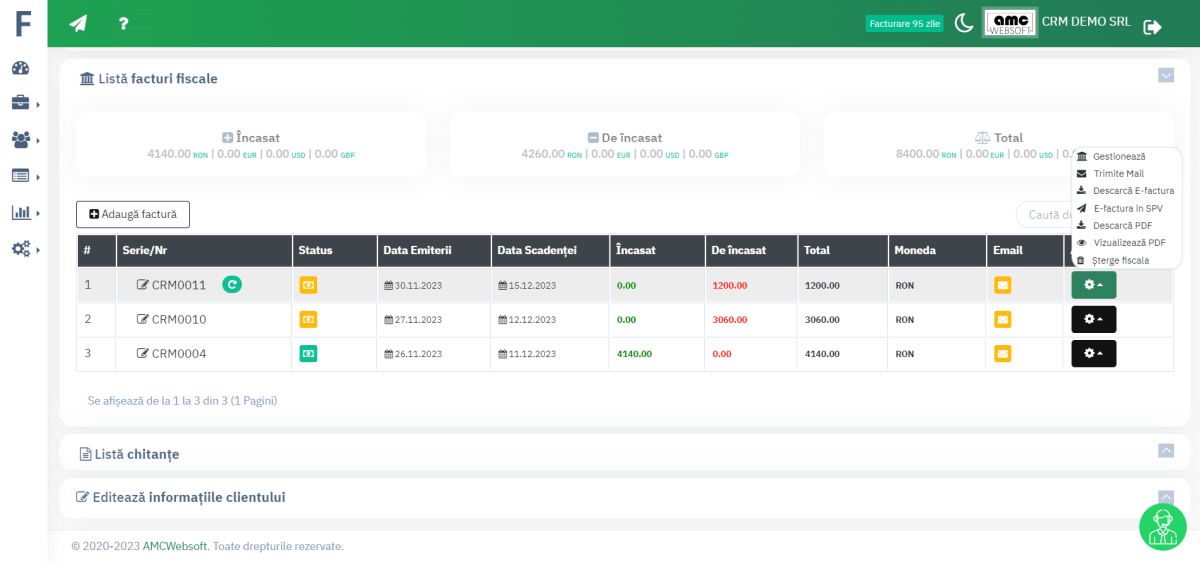The height and width of the screenshot is (564, 1200).
Task: Click the yellow email icon for CRM0010
Action: [x=1002, y=320]
